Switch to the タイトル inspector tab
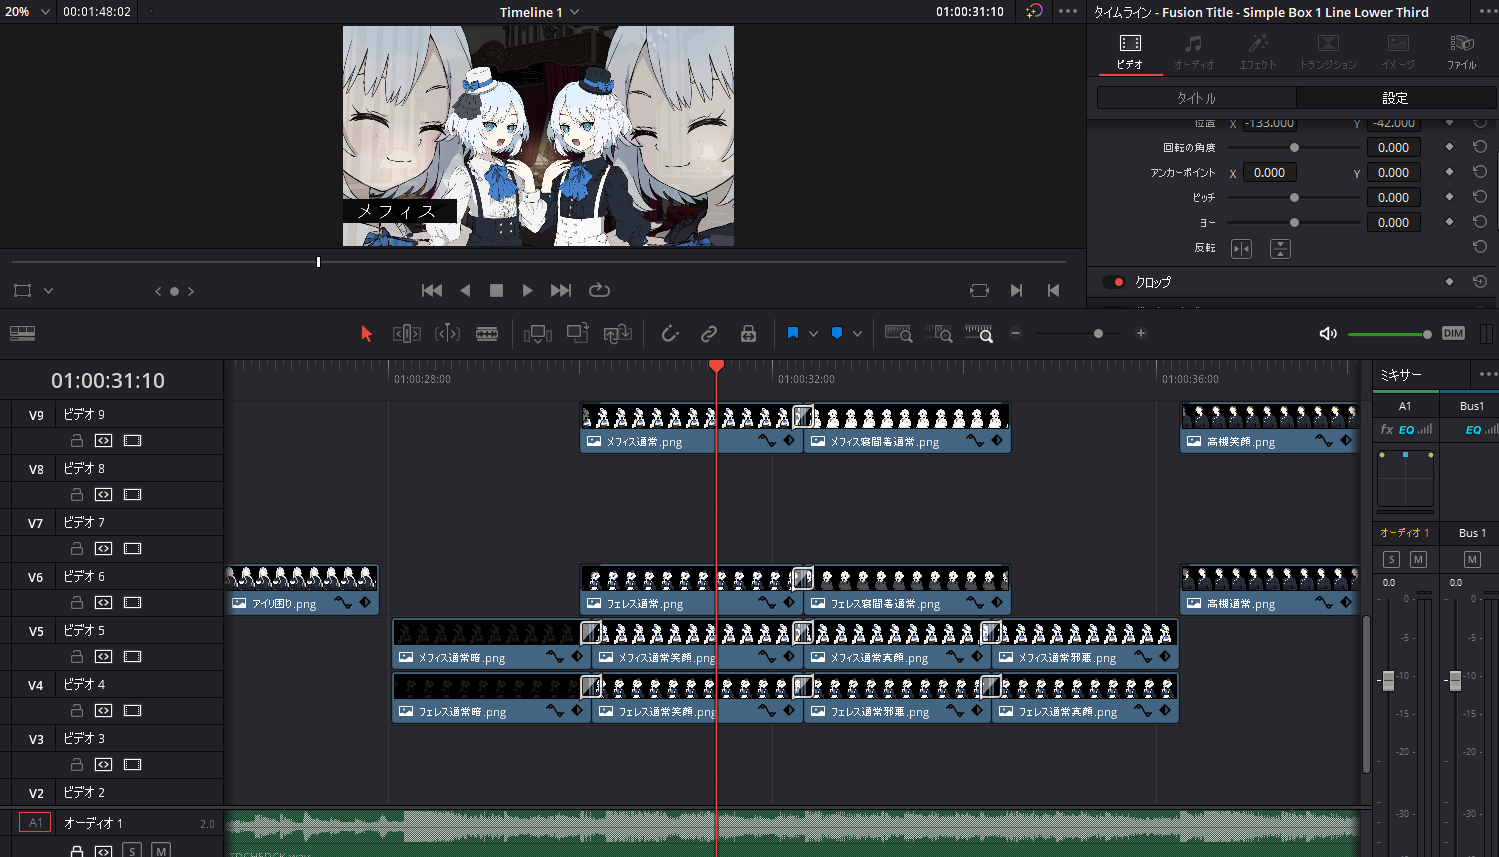Screen dimensions: 1499x857 (1196, 98)
